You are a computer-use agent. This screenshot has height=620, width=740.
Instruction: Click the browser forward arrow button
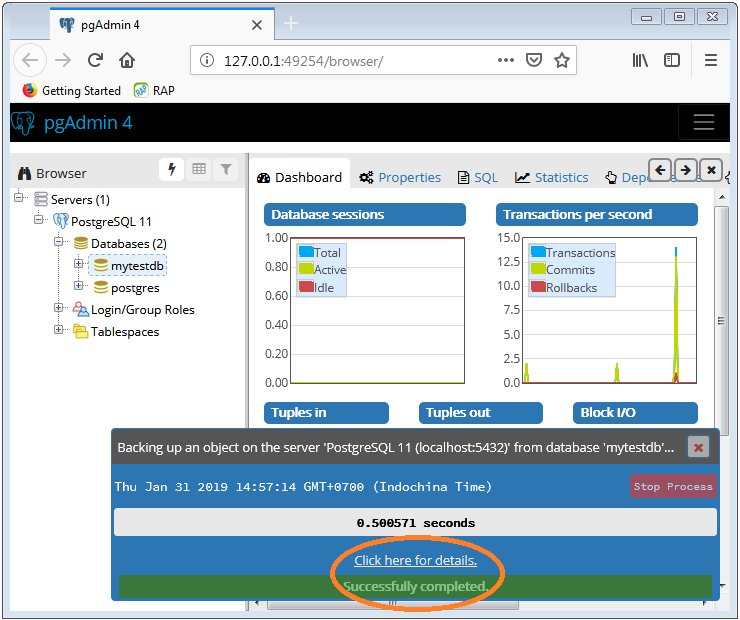tap(63, 60)
